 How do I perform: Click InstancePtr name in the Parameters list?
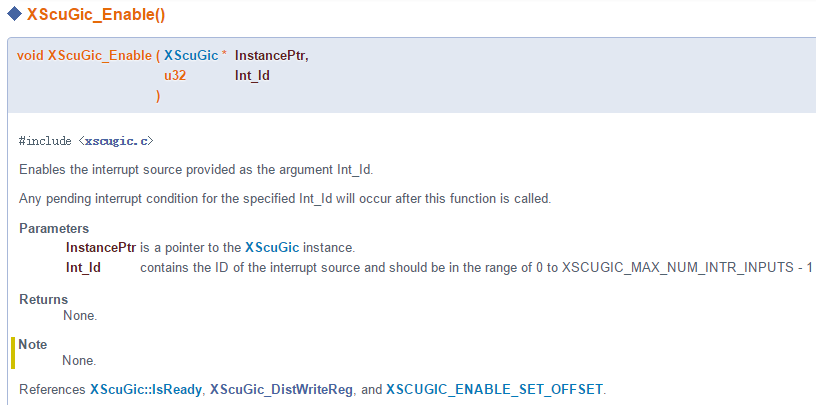click(x=100, y=247)
